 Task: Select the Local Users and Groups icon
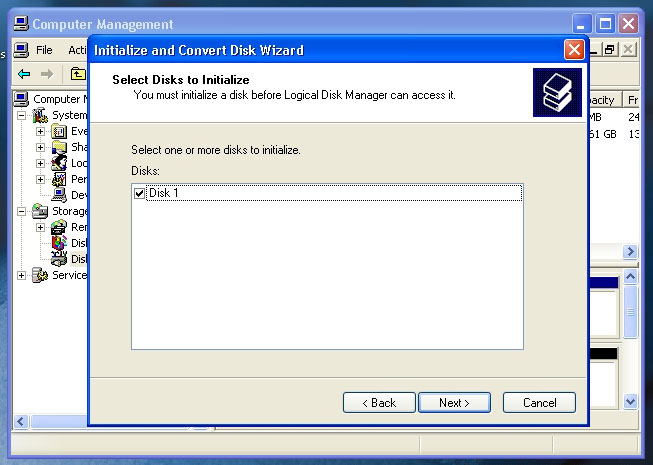(59, 163)
